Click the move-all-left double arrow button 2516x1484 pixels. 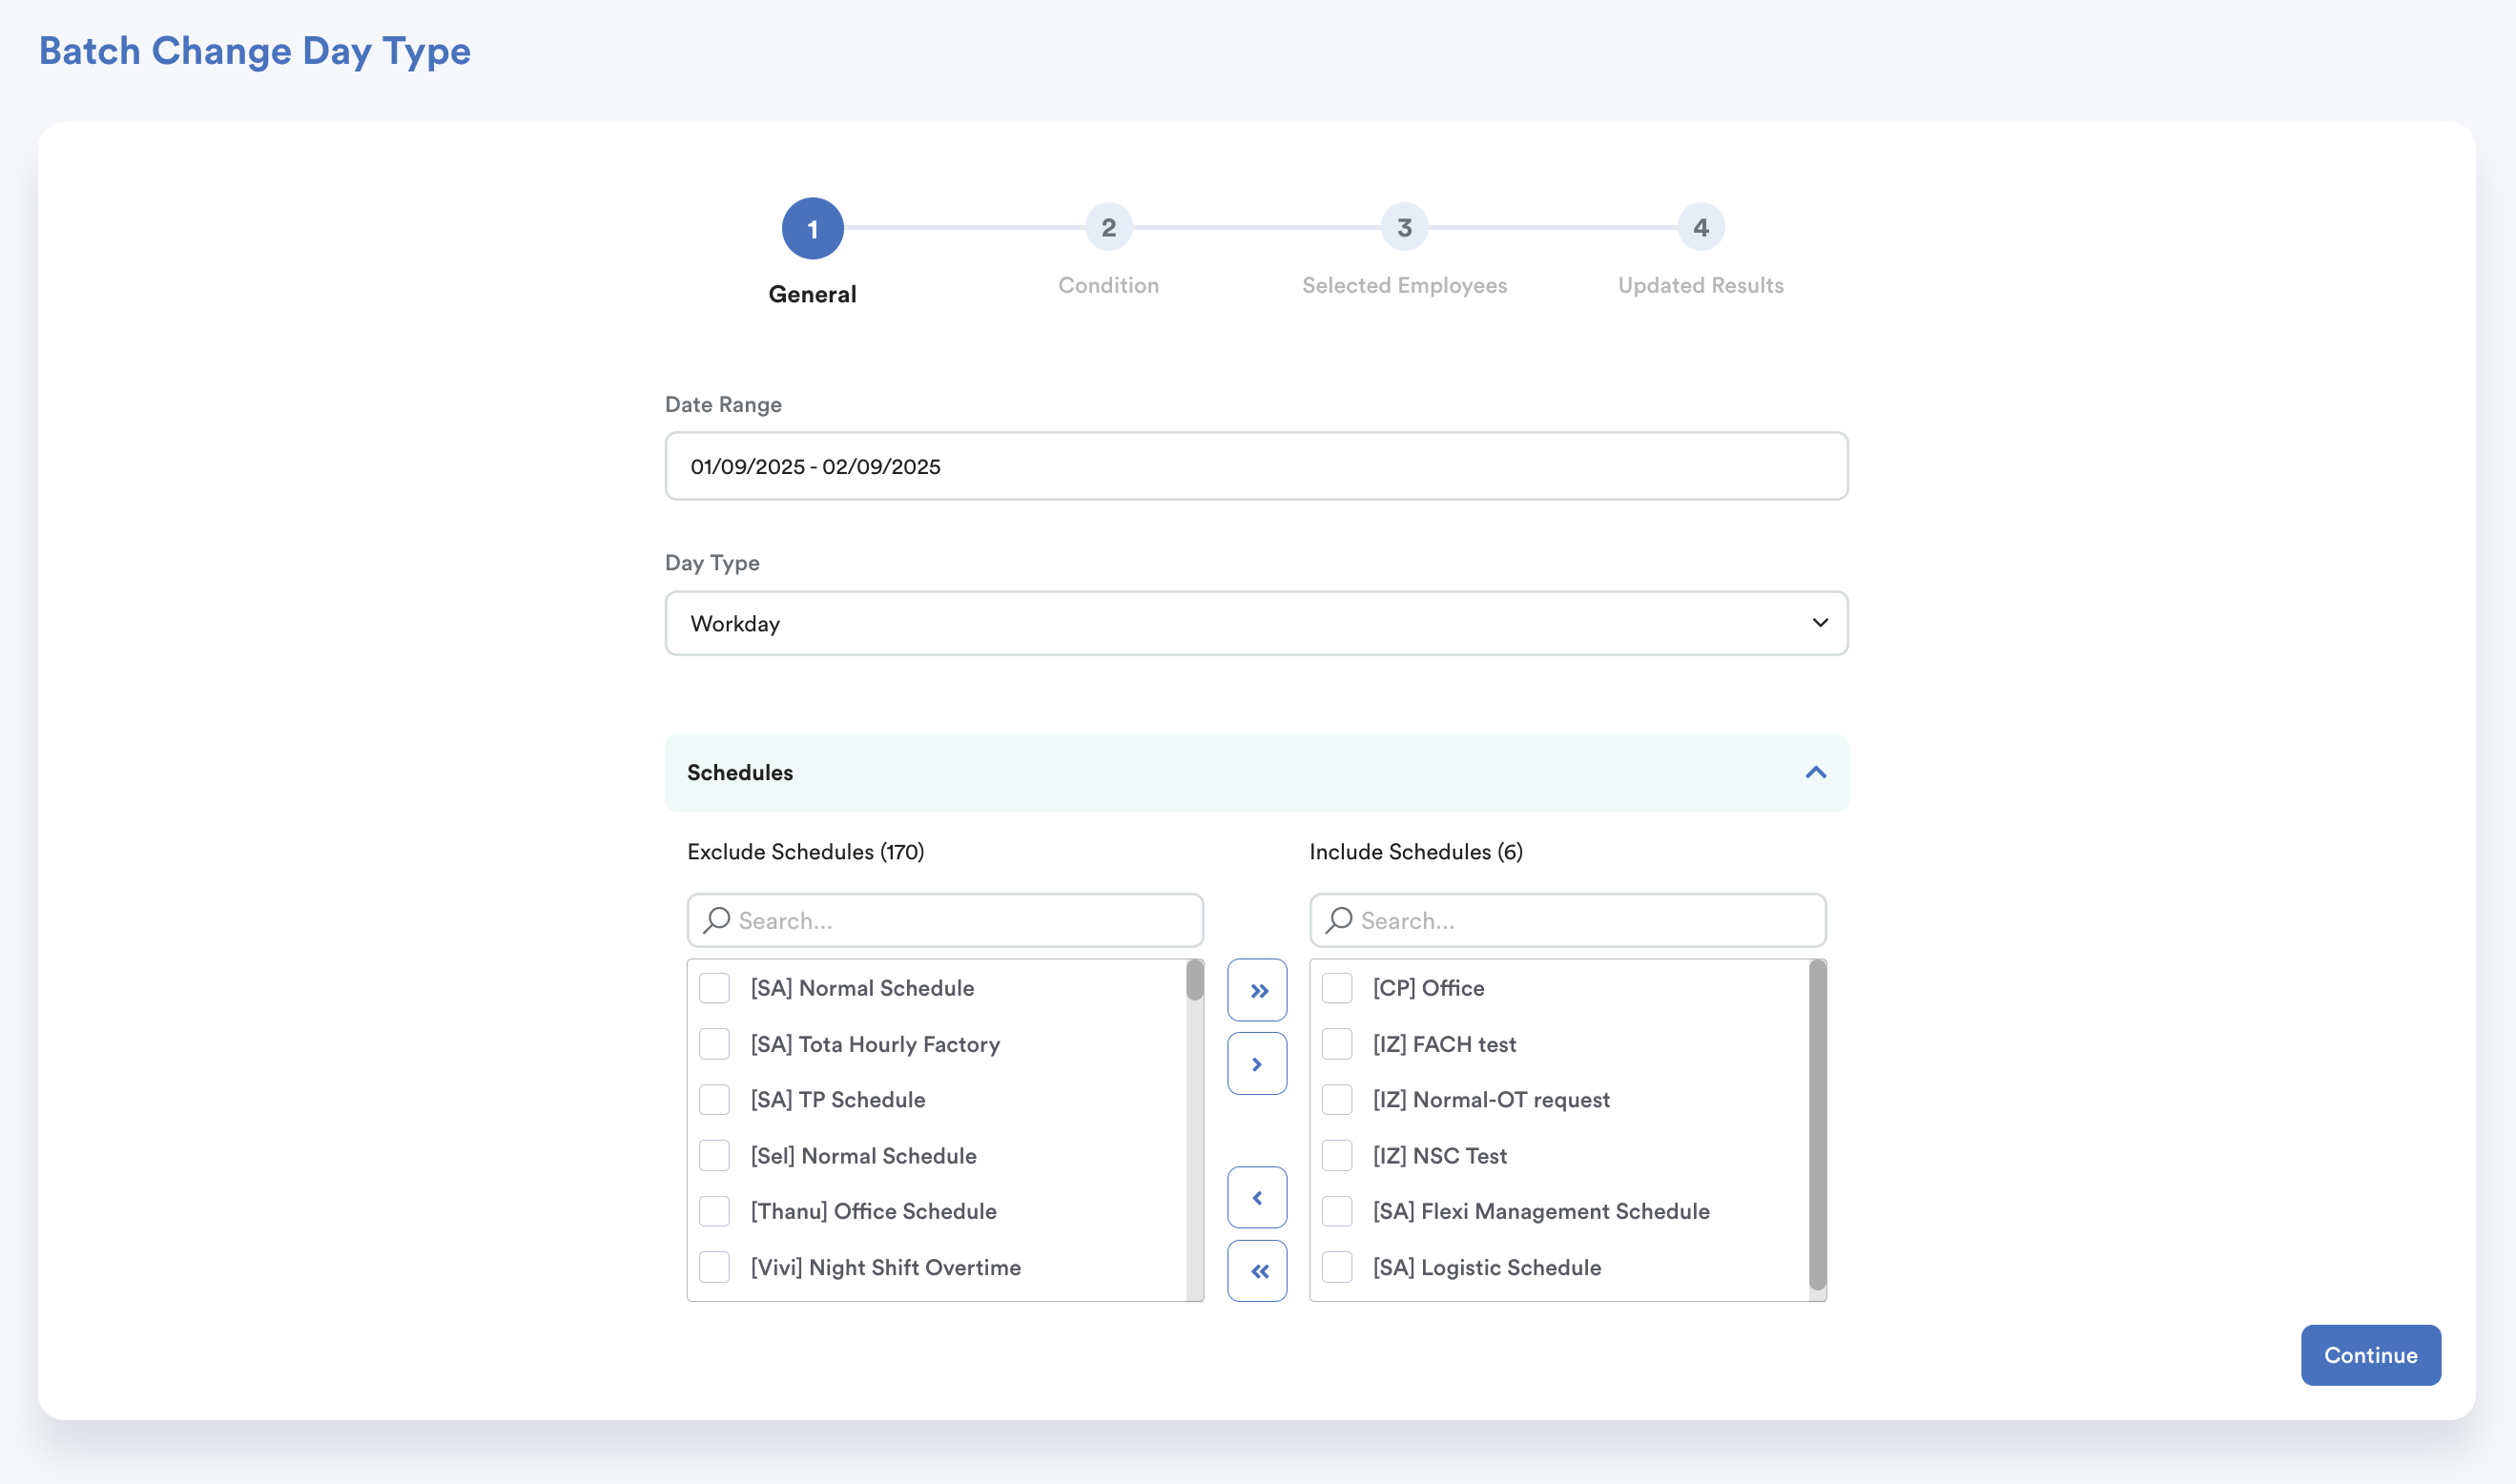pyautogui.click(x=1257, y=1271)
